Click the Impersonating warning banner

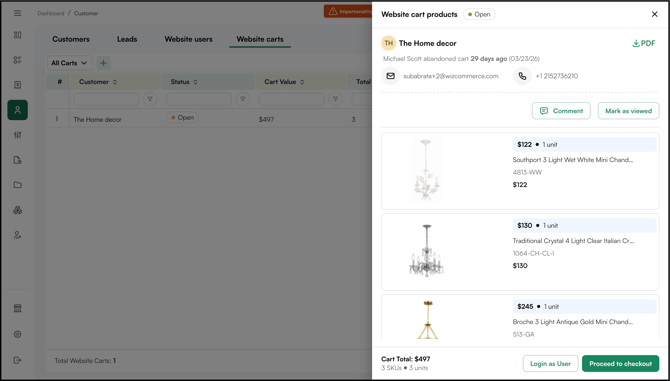348,12
